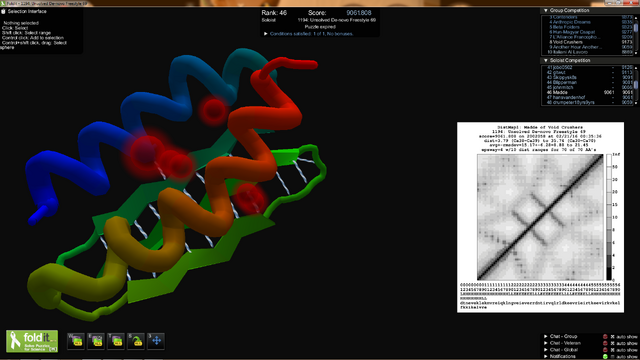The height and width of the screenshot is (360, 640).
Task: Select the E hotkey tool icon
Action: 96,341
